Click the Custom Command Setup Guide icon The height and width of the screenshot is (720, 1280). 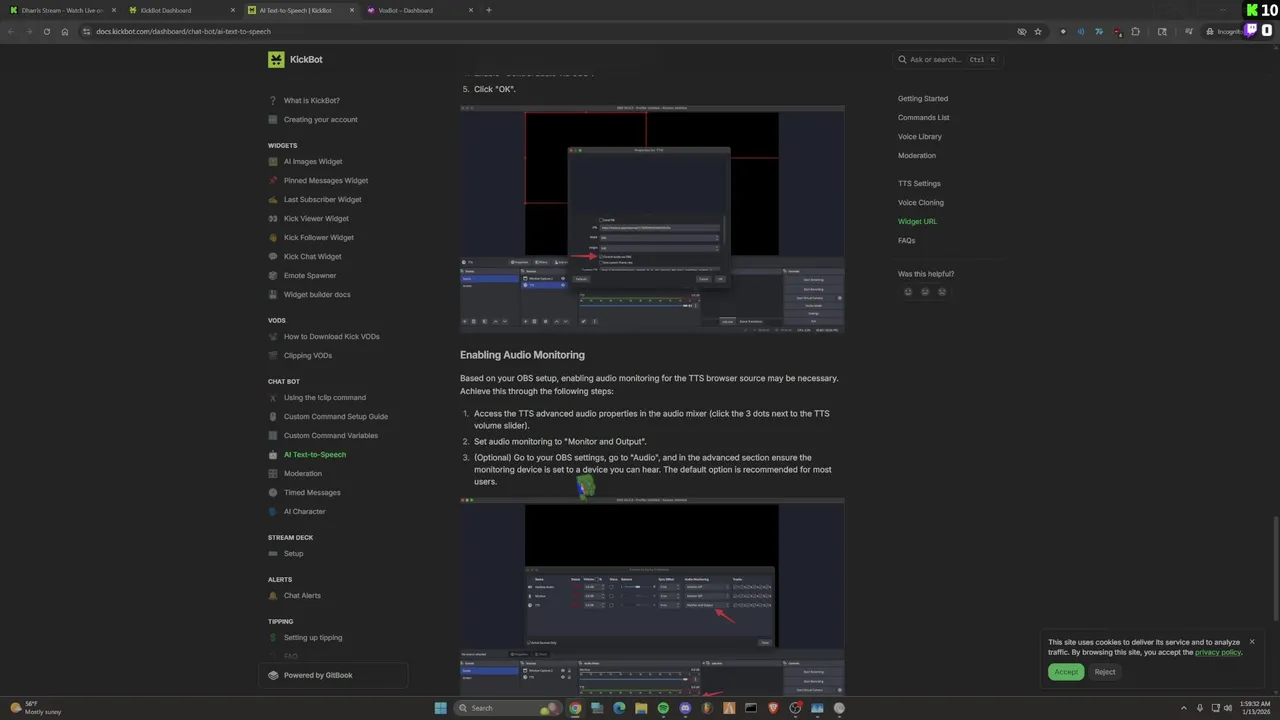273,417
